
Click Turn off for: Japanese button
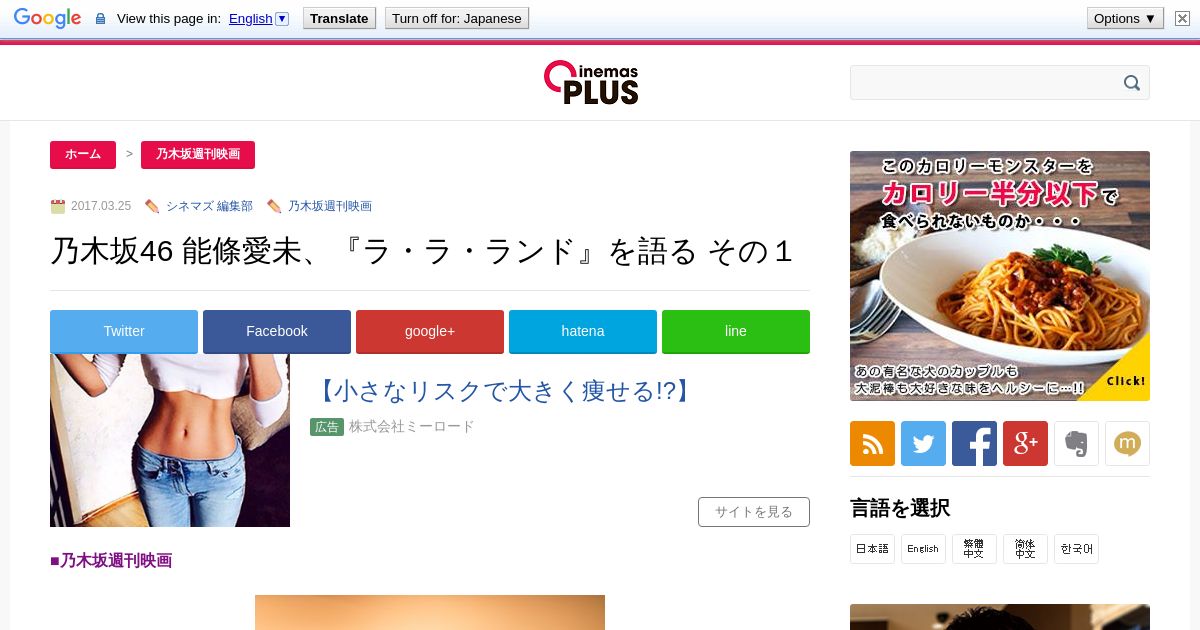pos(457,18)
